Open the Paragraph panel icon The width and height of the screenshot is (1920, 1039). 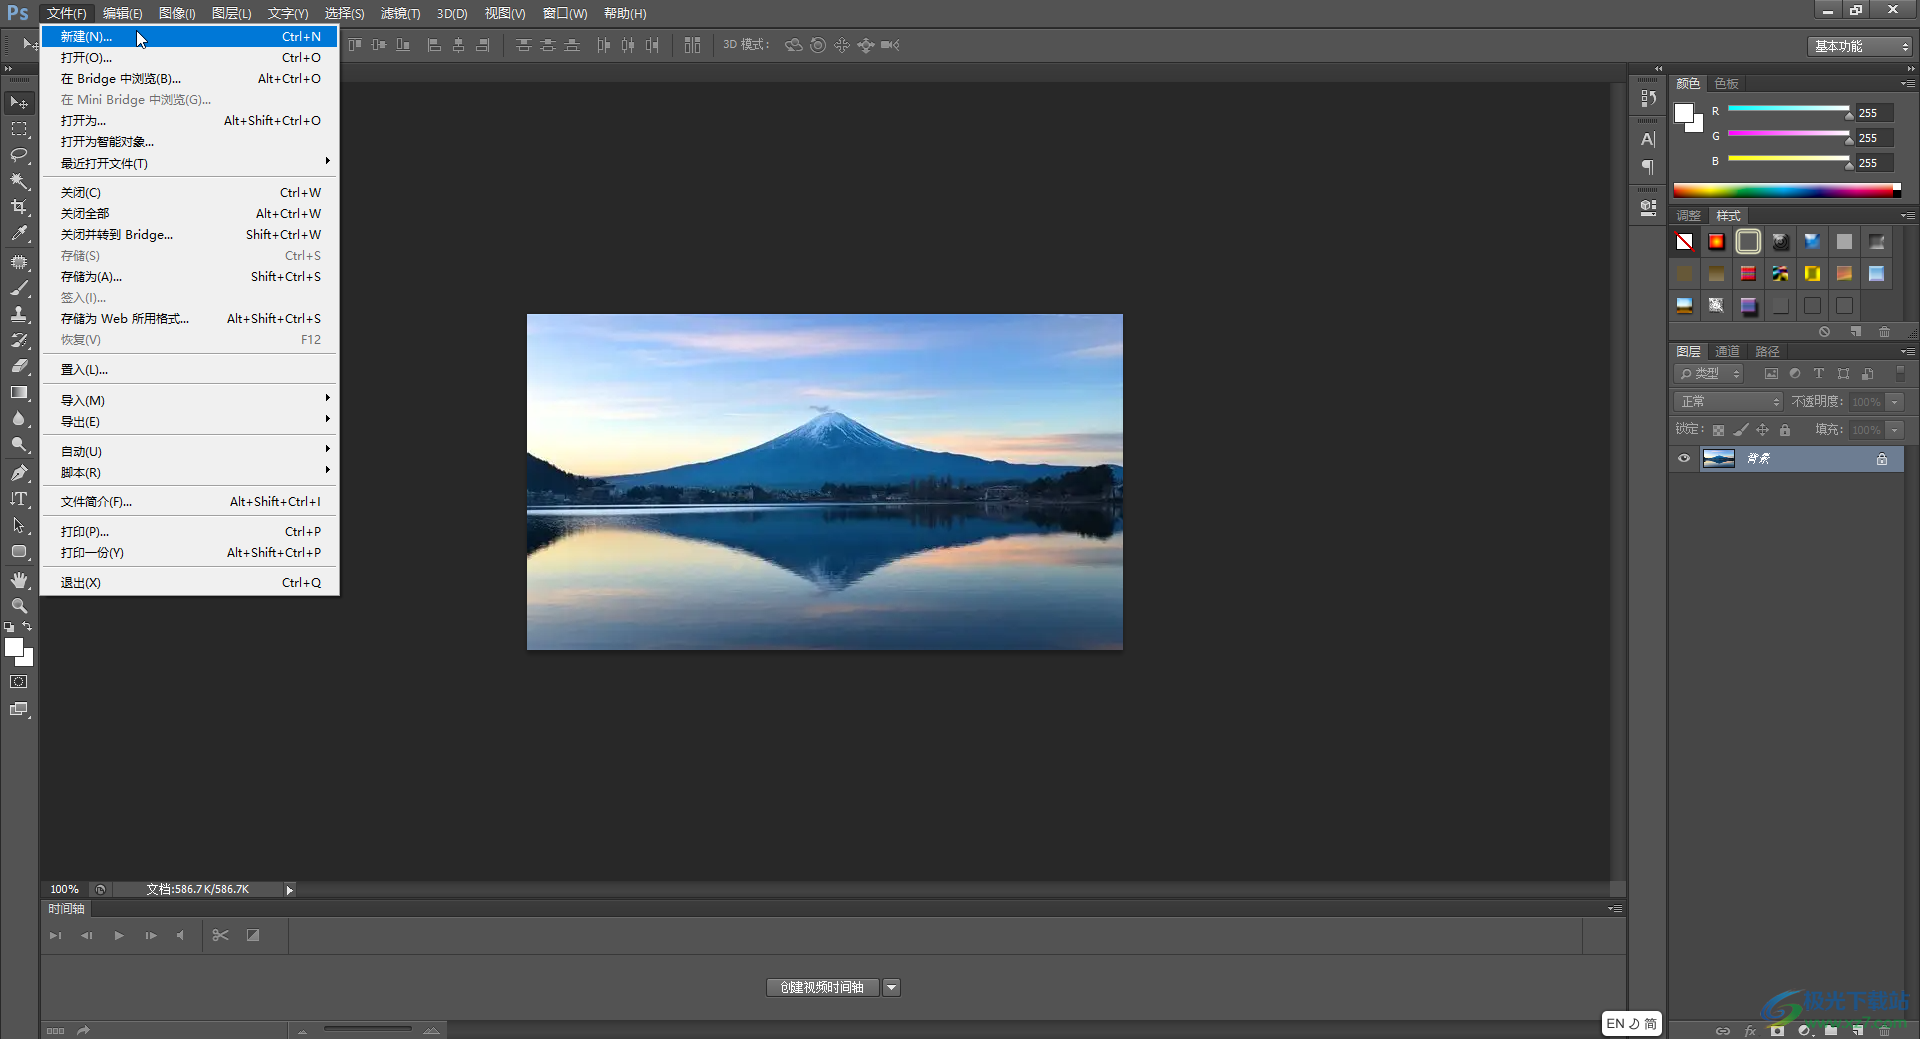(x=1648, y=166)
